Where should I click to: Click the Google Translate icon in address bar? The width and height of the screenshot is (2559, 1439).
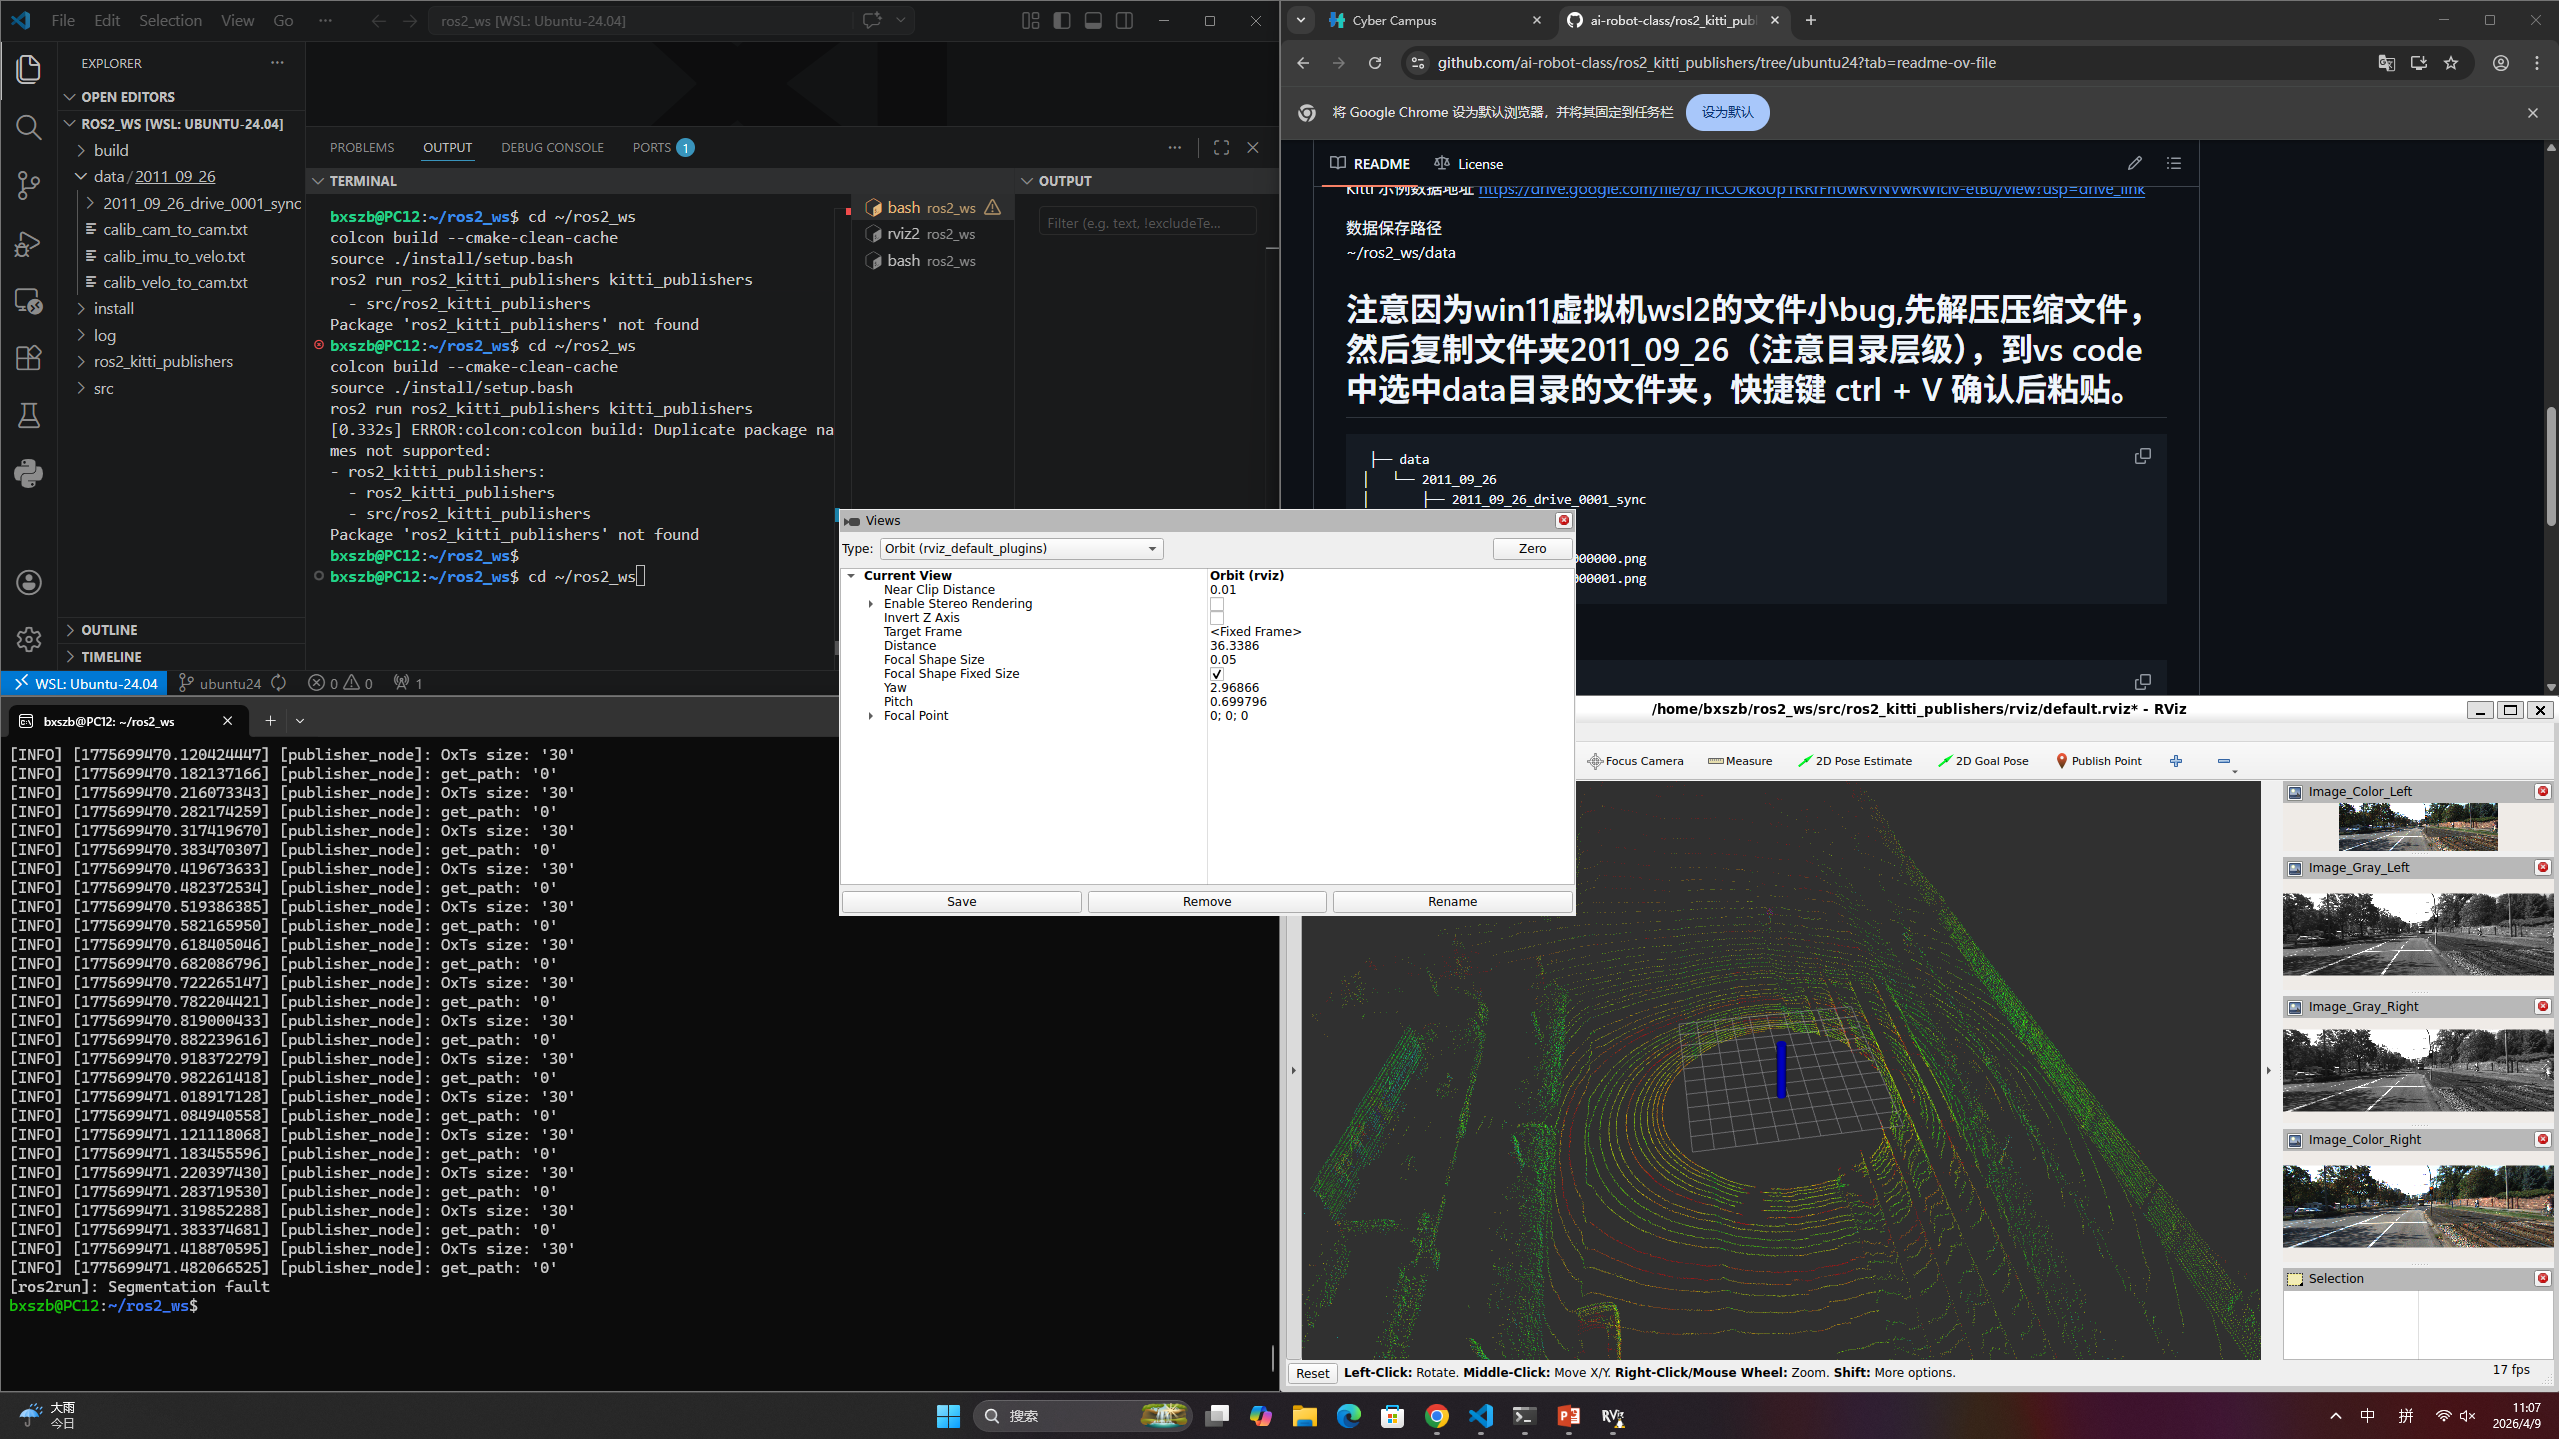(2386, 63)
